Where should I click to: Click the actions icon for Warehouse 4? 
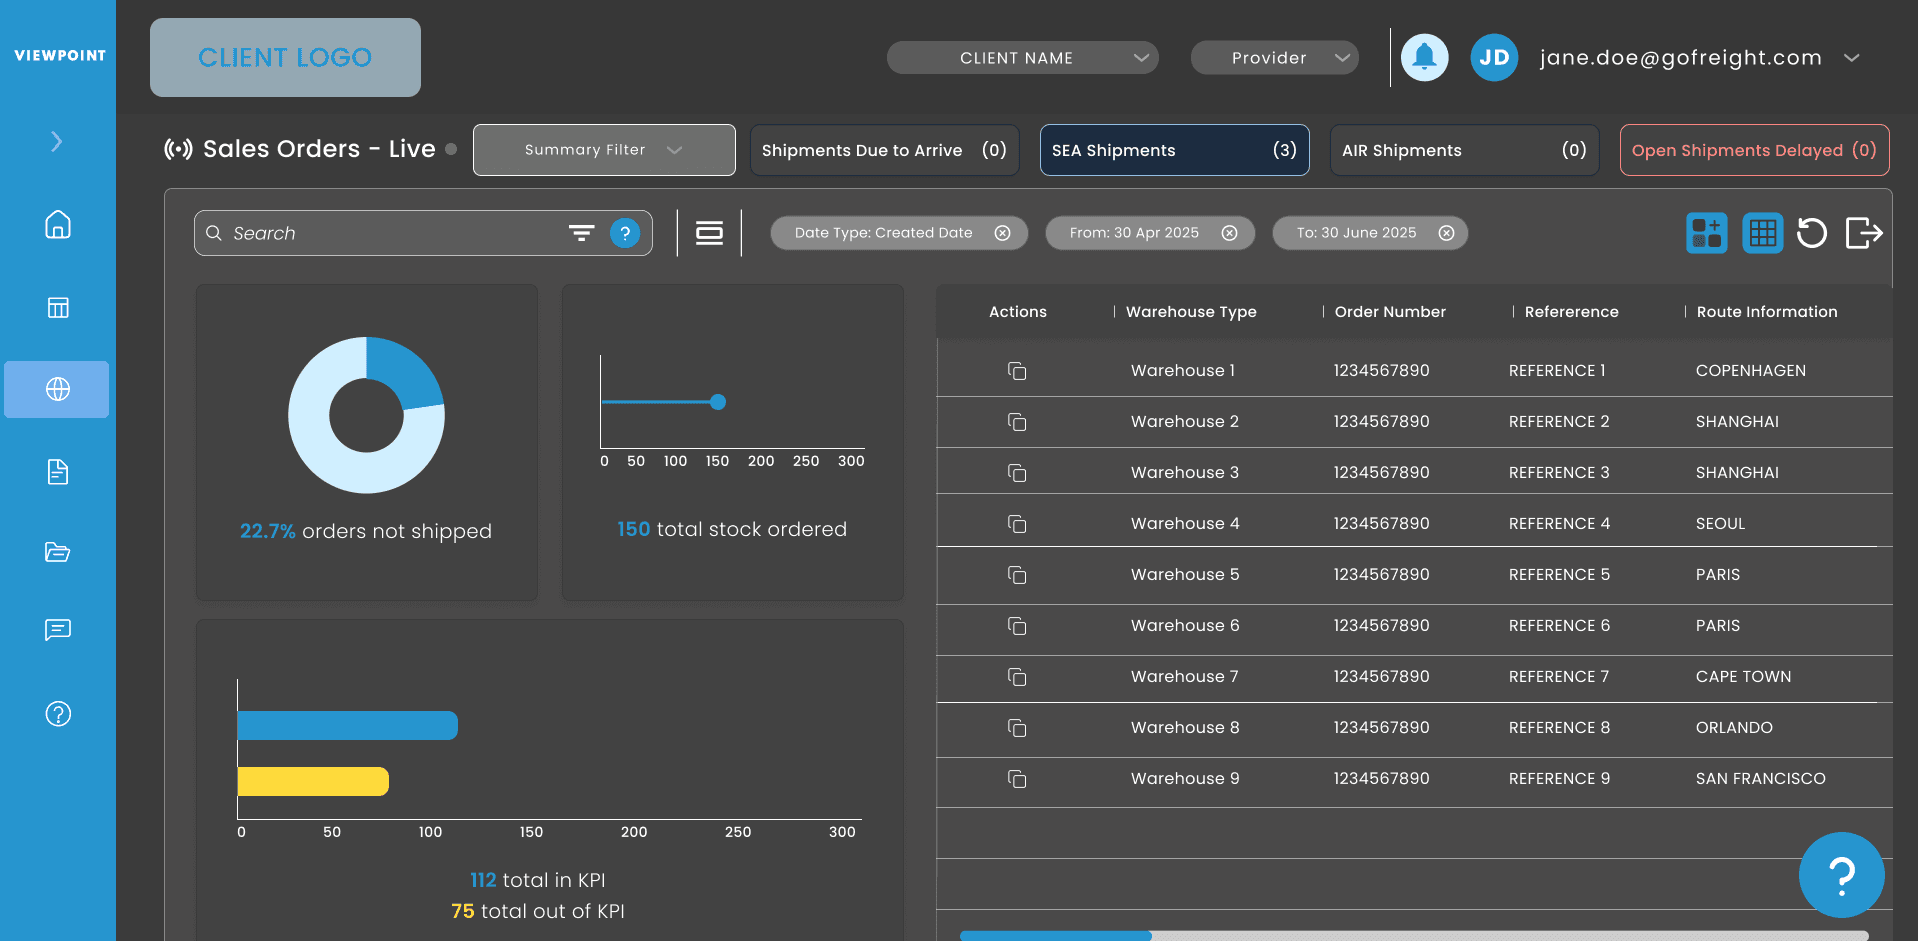click(1017, 524)
